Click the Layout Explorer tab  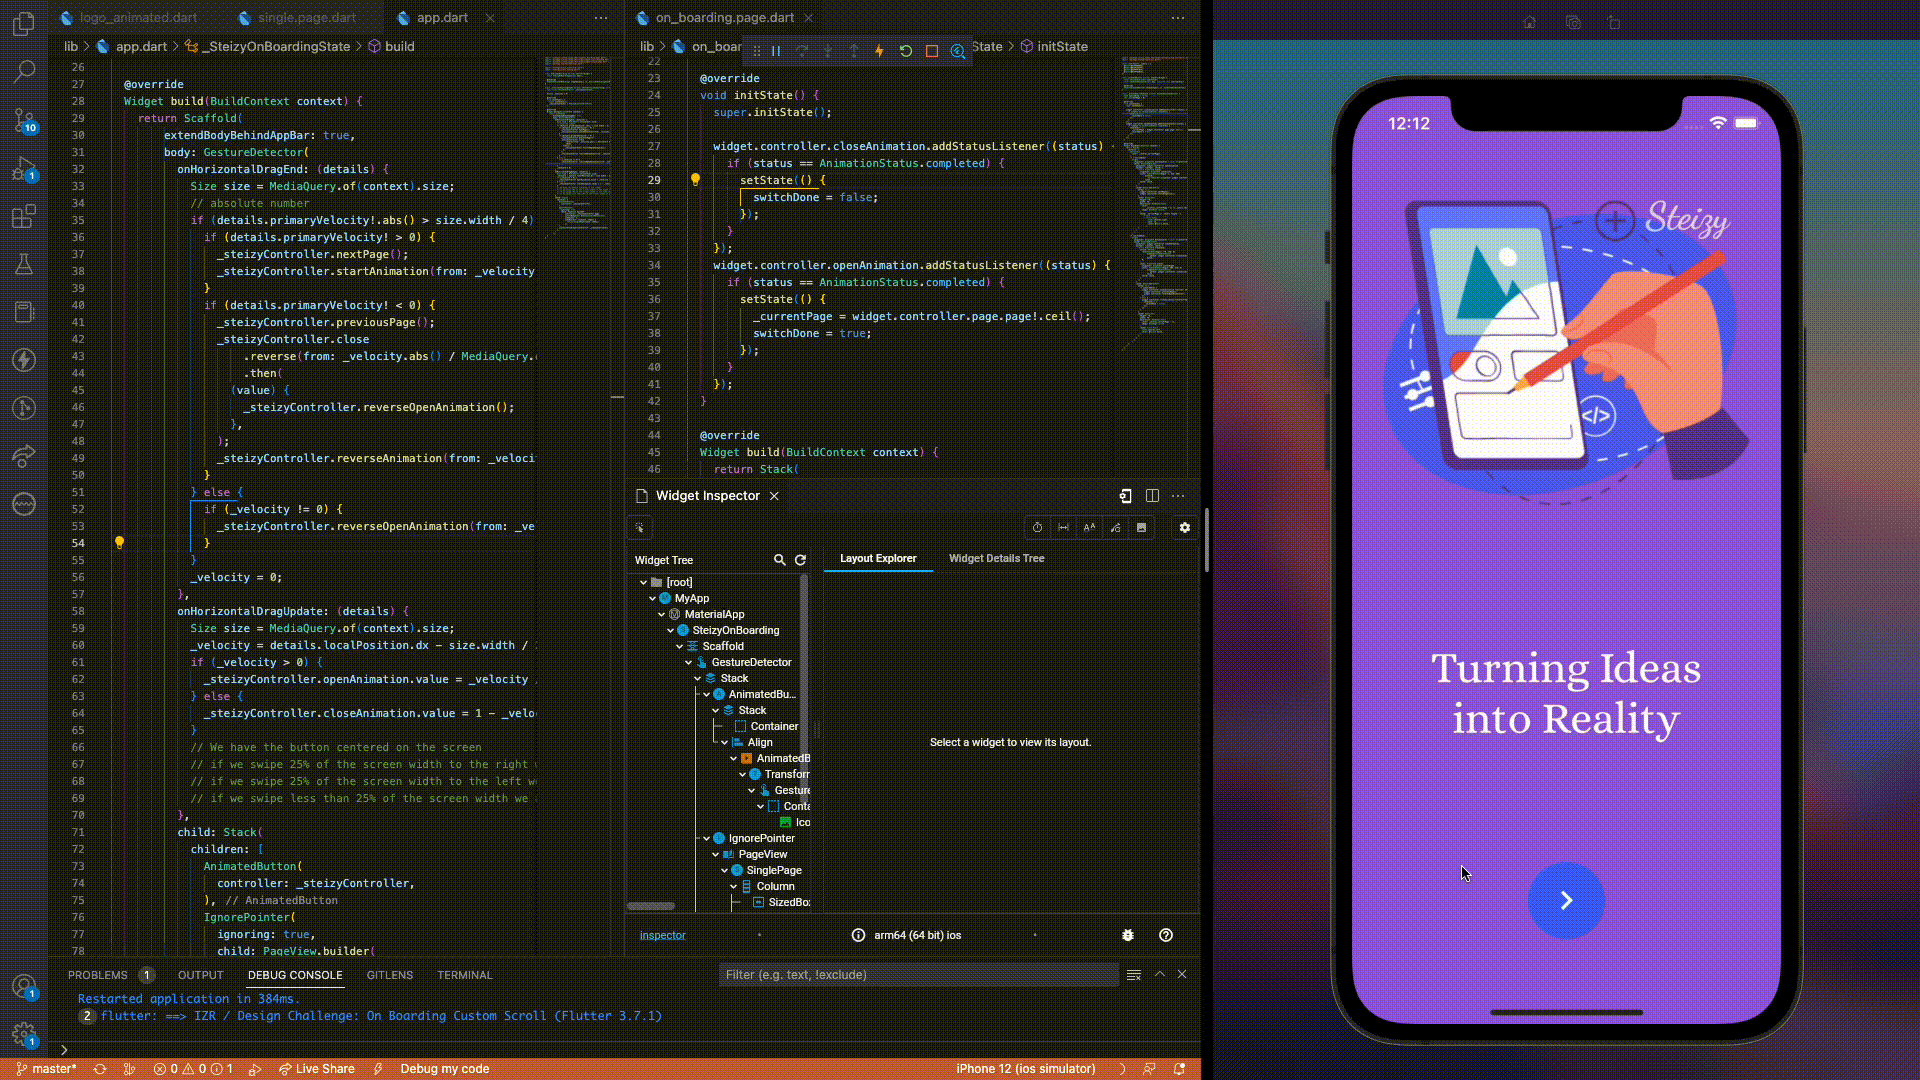[877, 558]
